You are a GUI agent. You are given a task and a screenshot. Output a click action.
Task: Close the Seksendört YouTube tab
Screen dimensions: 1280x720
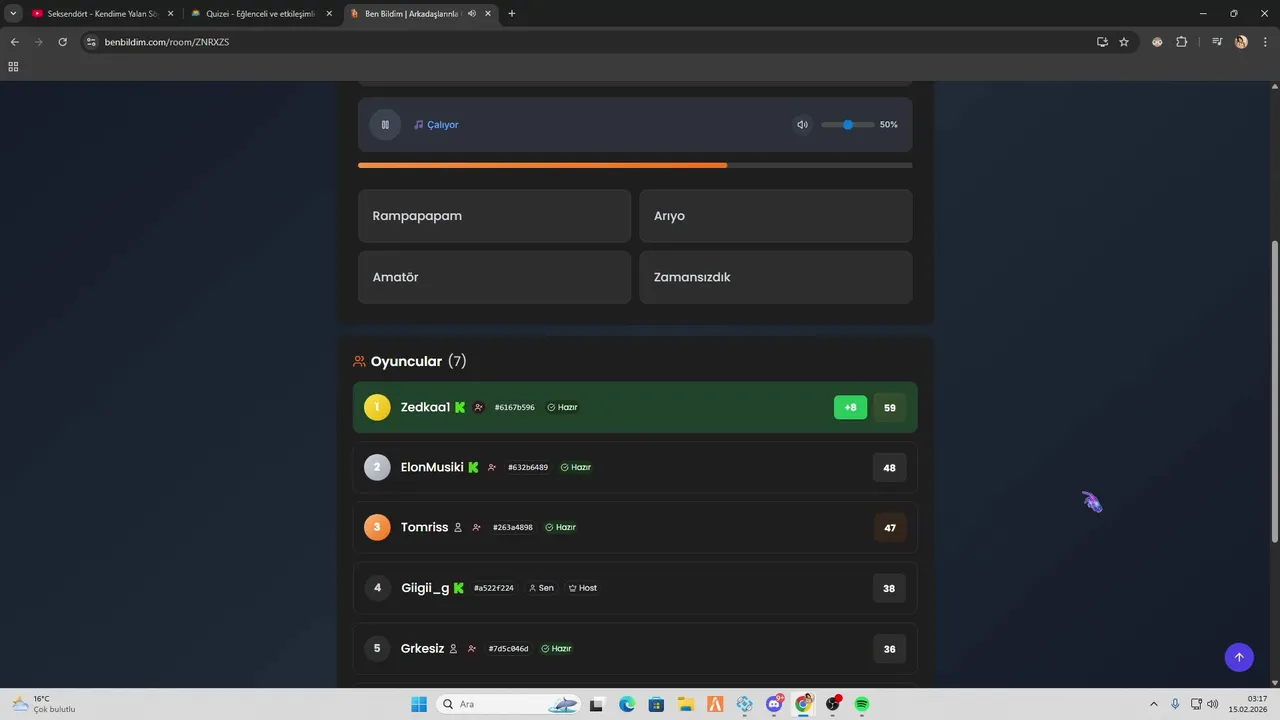pyautogui.click(x=170, y=14)
